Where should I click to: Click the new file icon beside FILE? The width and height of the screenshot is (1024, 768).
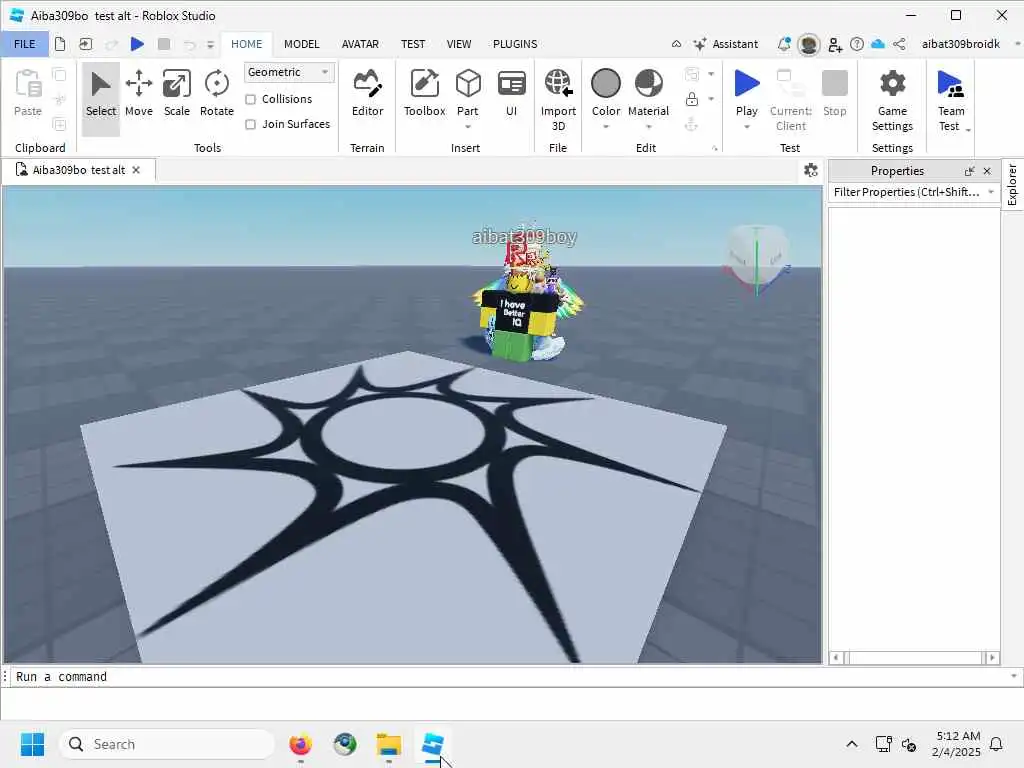[x=59, y=44]
